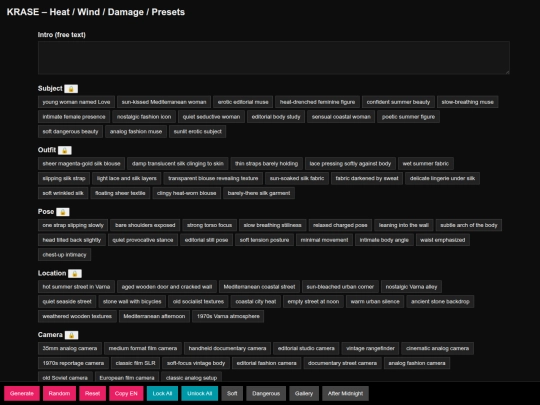Open the Gallery preset
This screenshot has height=405, width=540.
[304, 394]
